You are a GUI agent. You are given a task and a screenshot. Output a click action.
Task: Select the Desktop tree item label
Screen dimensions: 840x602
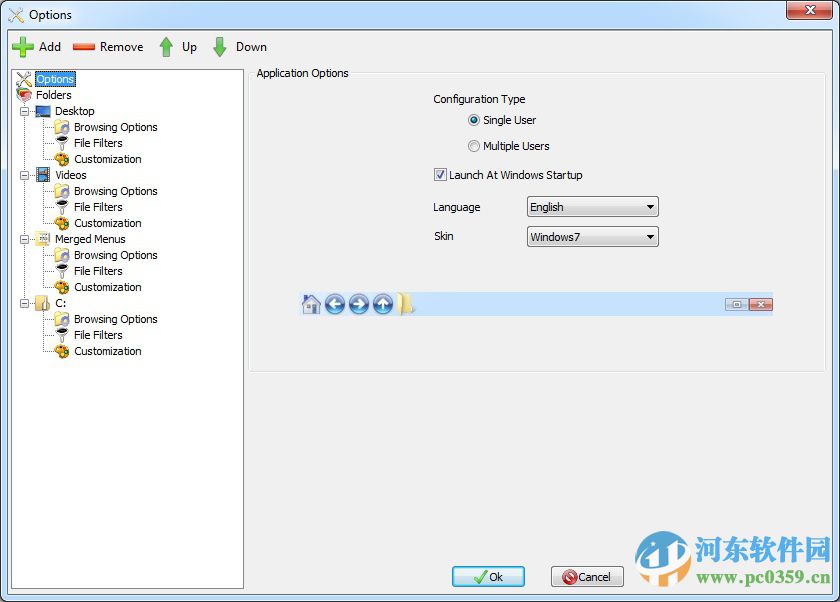coord(74,111)
